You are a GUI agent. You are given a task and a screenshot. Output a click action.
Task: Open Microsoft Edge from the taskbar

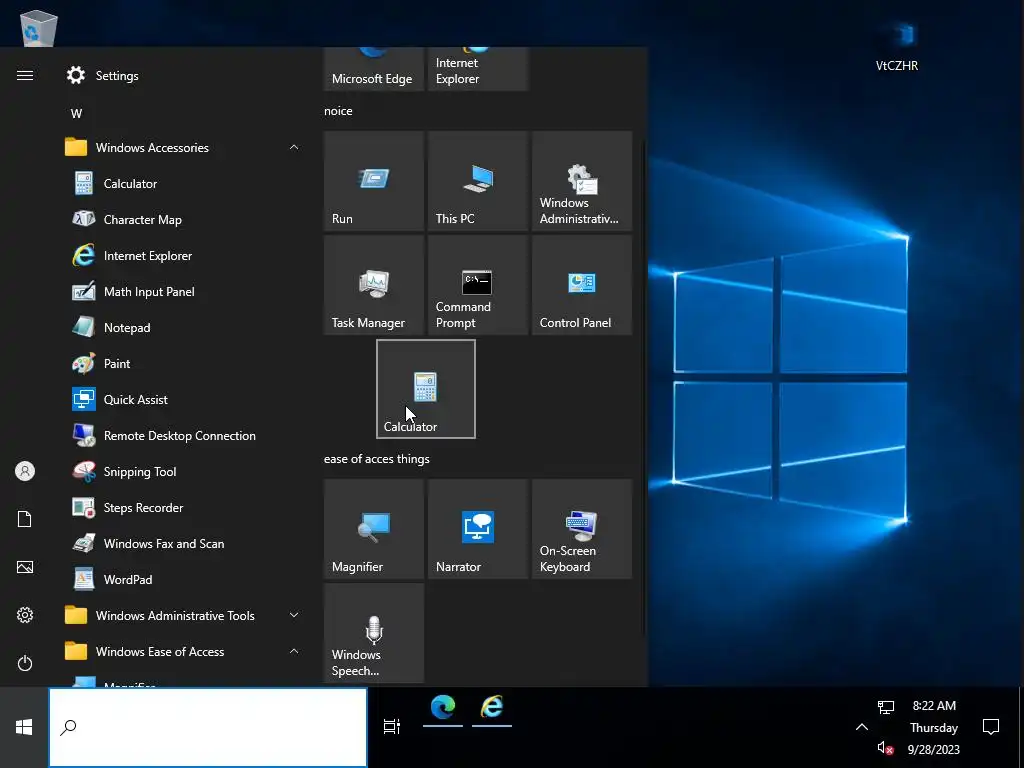443,708
